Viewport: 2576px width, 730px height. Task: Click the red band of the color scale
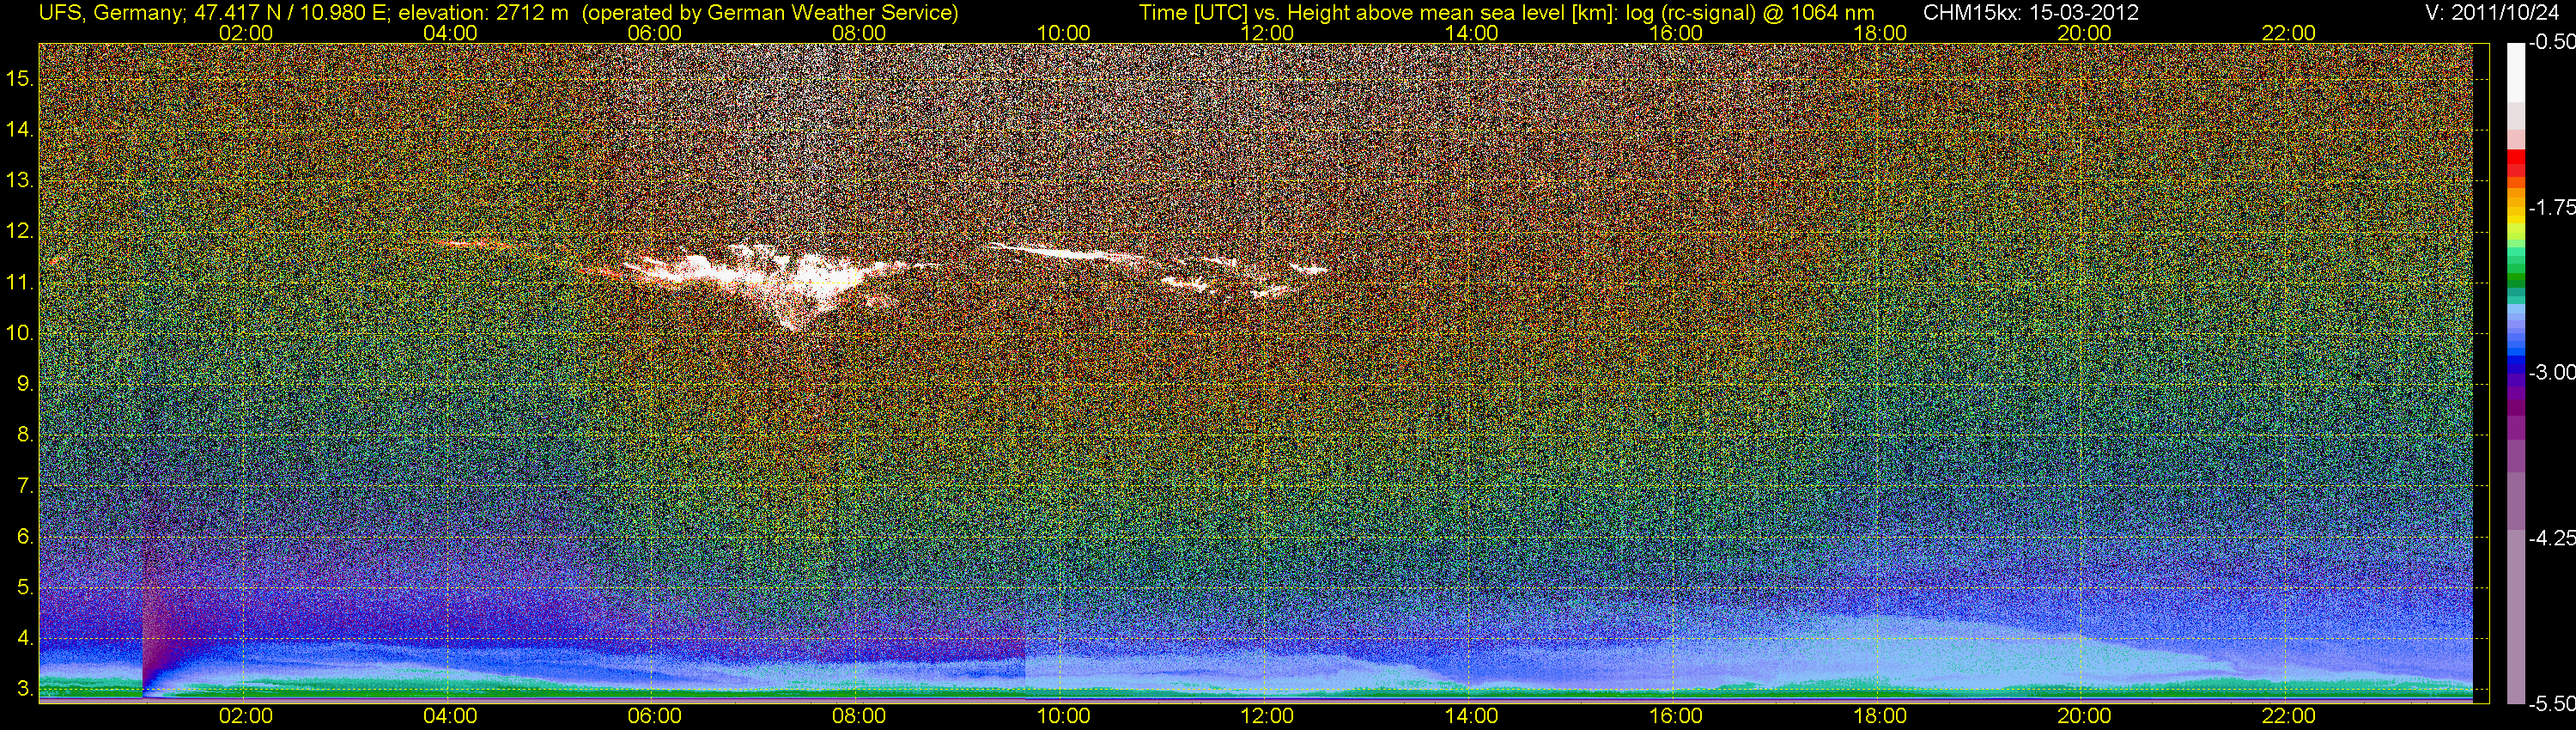pyautogui.click(x=2515, y=164)
